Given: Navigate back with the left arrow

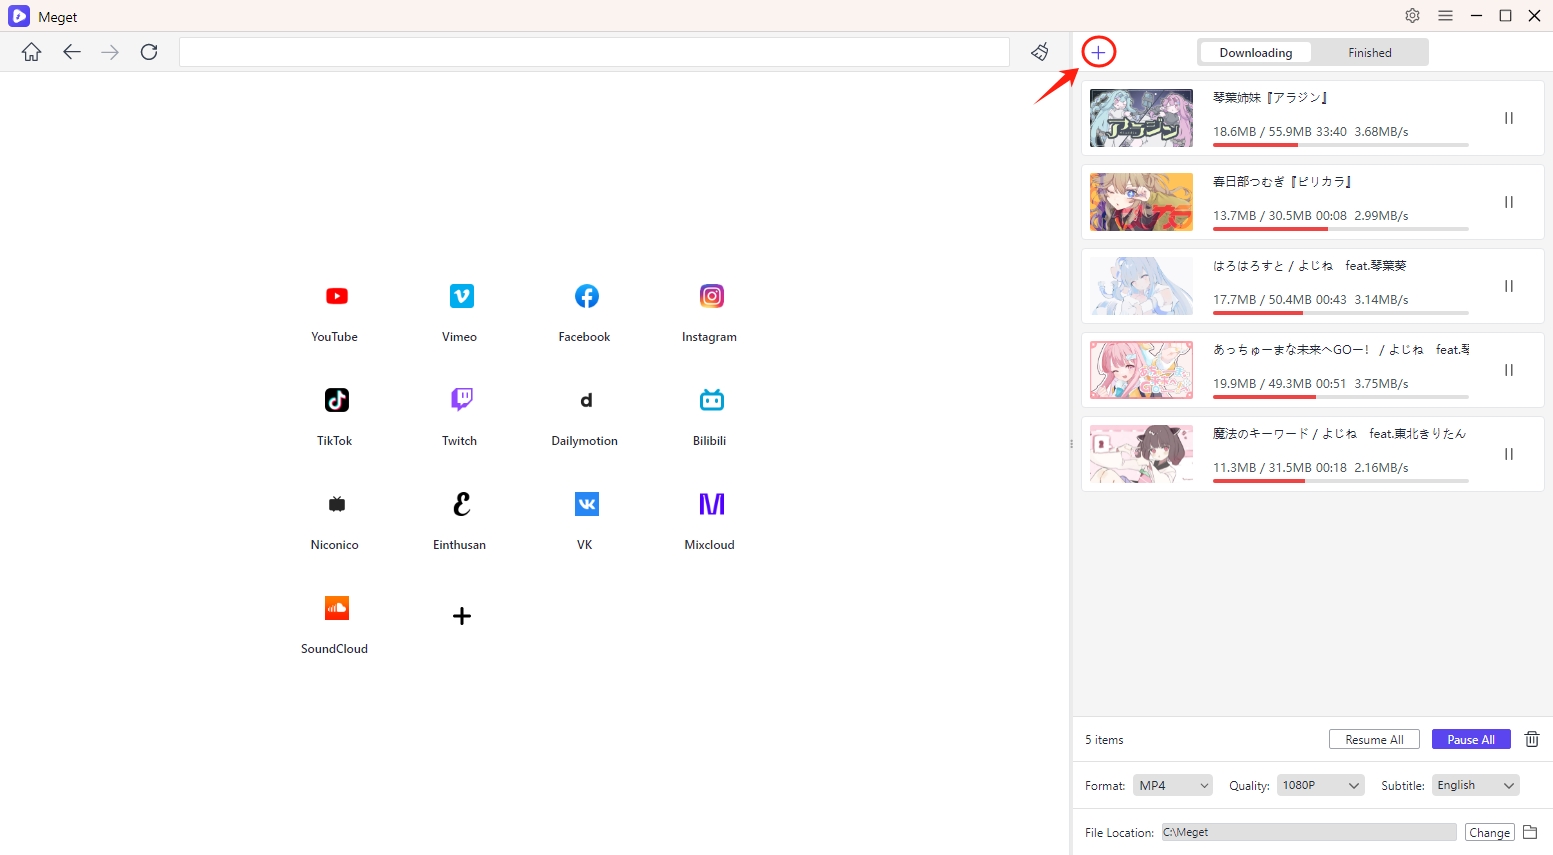Looking at the screenshot, I should pyautogui.click(x=71, y=52).
